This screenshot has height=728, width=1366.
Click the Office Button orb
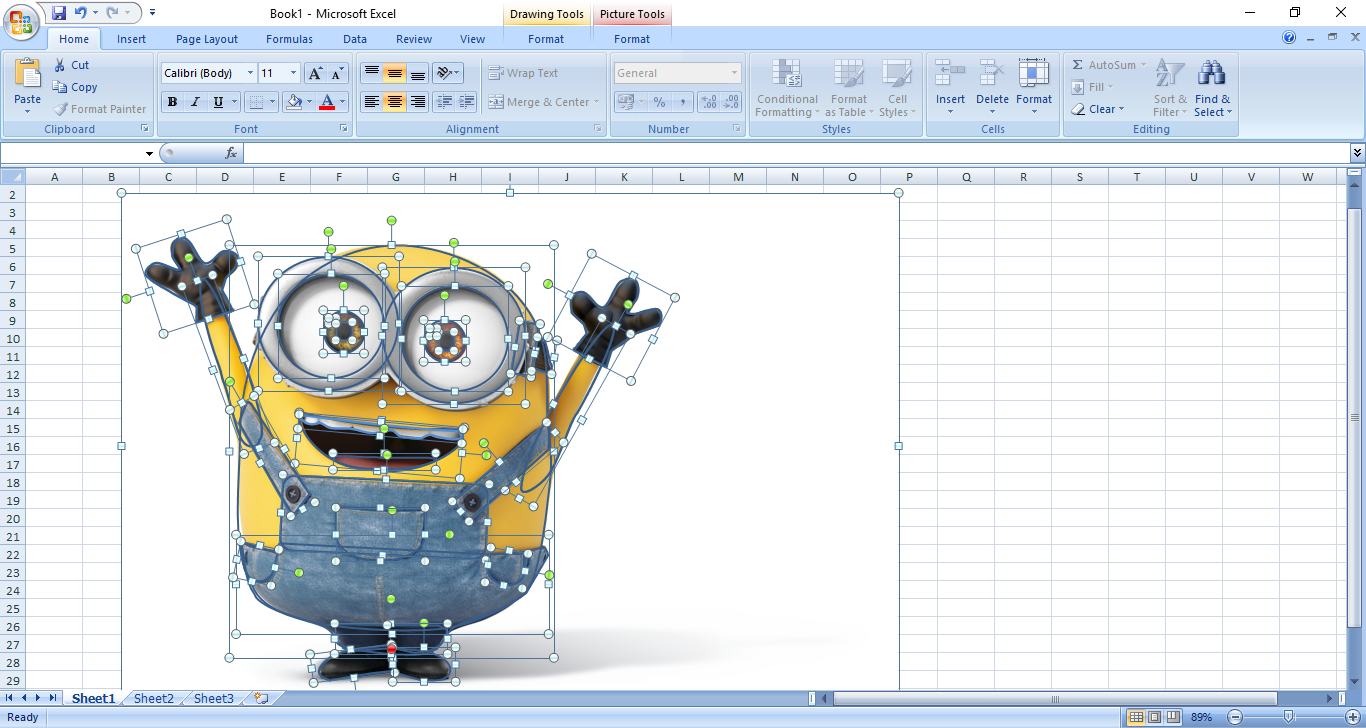20,20
